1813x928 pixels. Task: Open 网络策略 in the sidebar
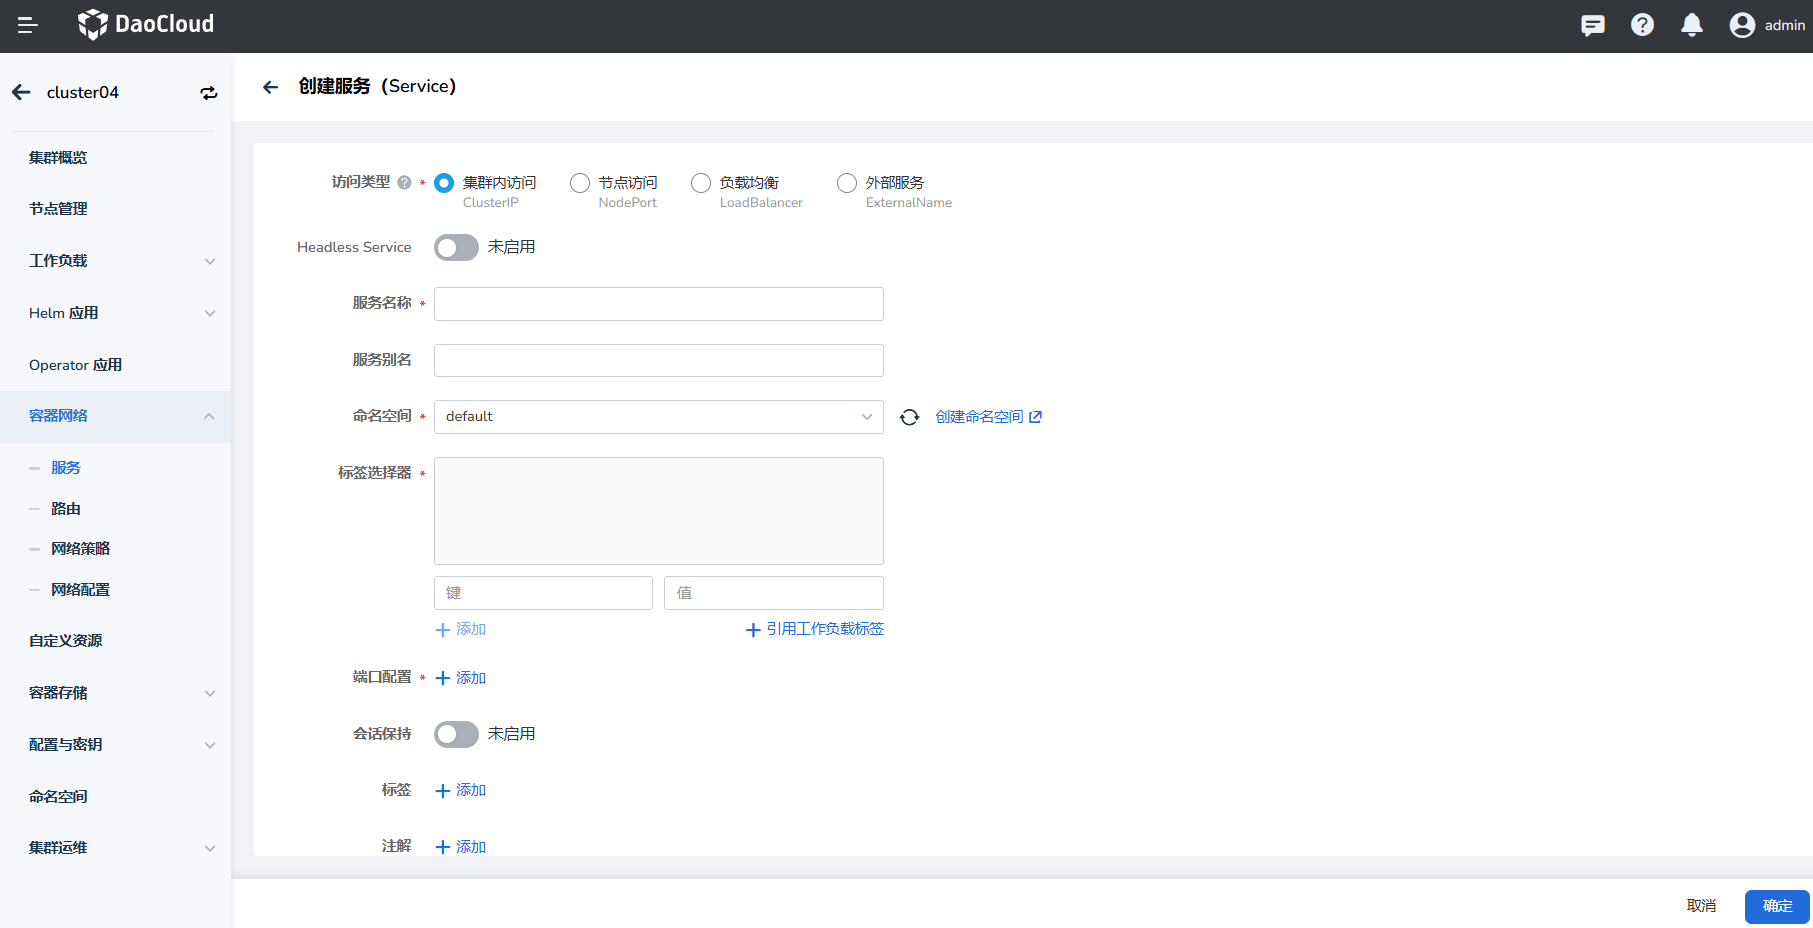point(80,549)
